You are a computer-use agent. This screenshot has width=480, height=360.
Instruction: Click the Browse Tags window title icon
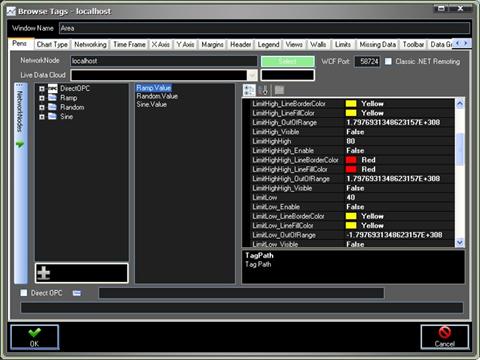click(x=11, y=12)
